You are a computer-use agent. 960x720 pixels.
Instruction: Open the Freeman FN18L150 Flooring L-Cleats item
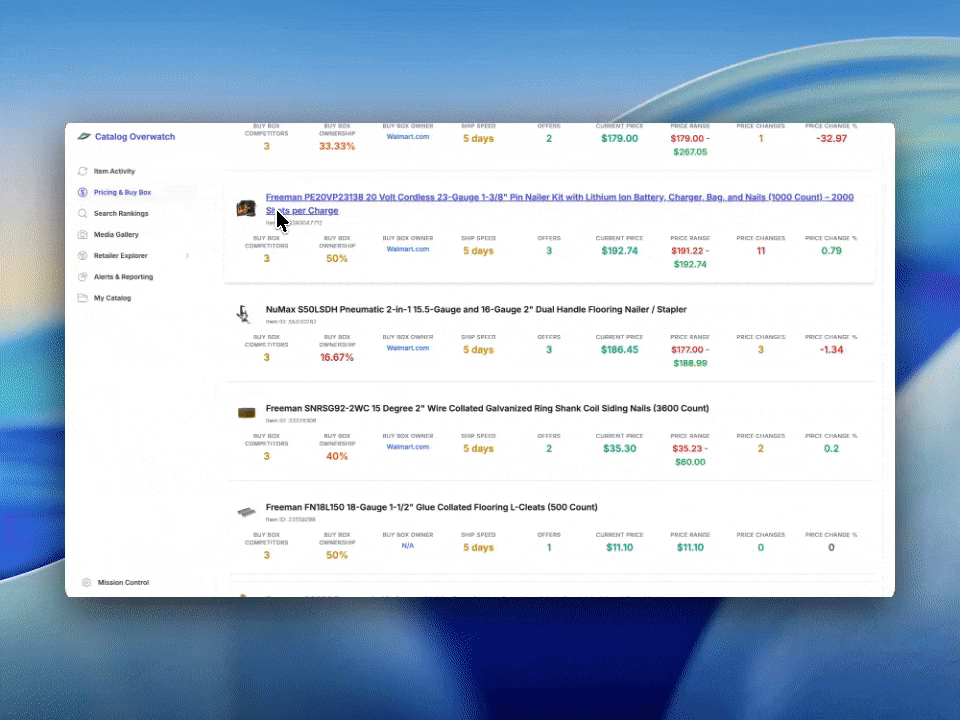coord(431,507)
